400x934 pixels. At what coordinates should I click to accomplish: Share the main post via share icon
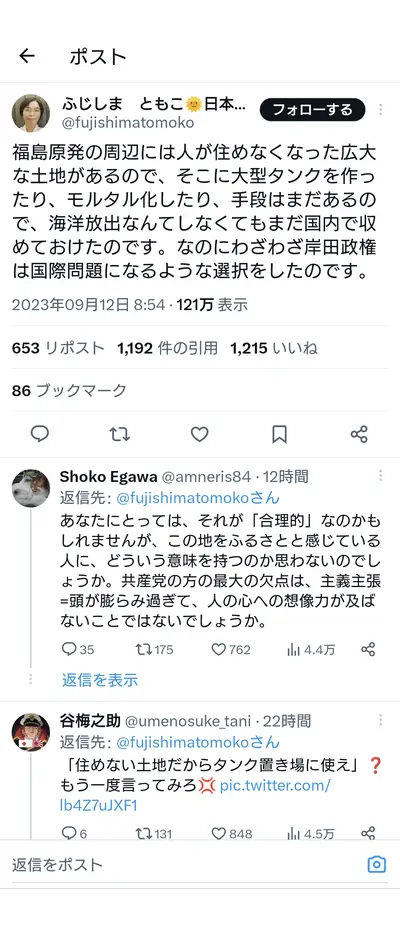click(x=359, y=434)
